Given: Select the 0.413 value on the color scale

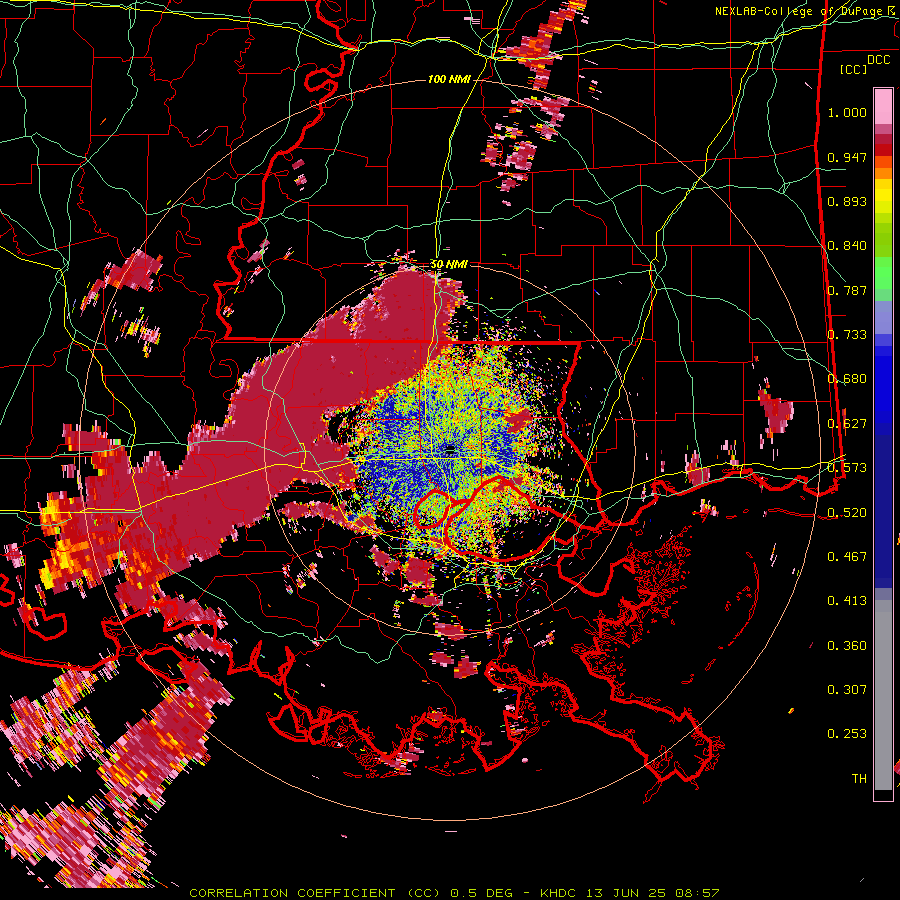Looking at the screenshot, I should click(847, 600).
